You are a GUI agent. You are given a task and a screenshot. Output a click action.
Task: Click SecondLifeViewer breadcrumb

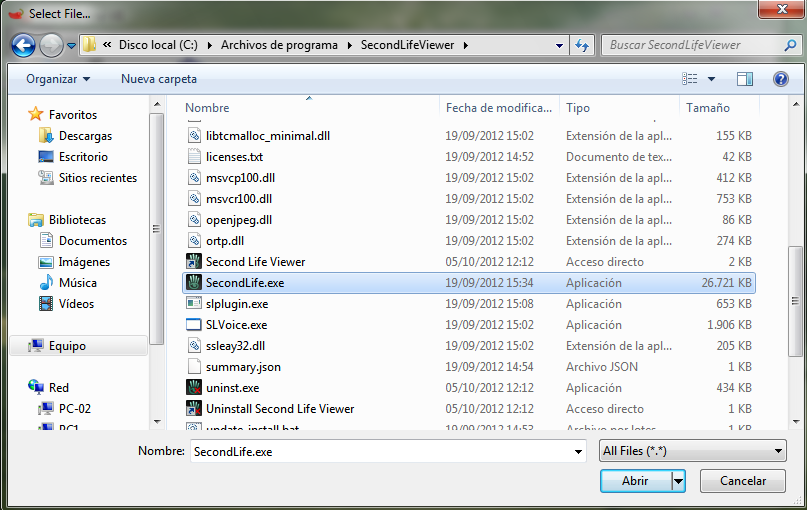click(x=407, y=45)
